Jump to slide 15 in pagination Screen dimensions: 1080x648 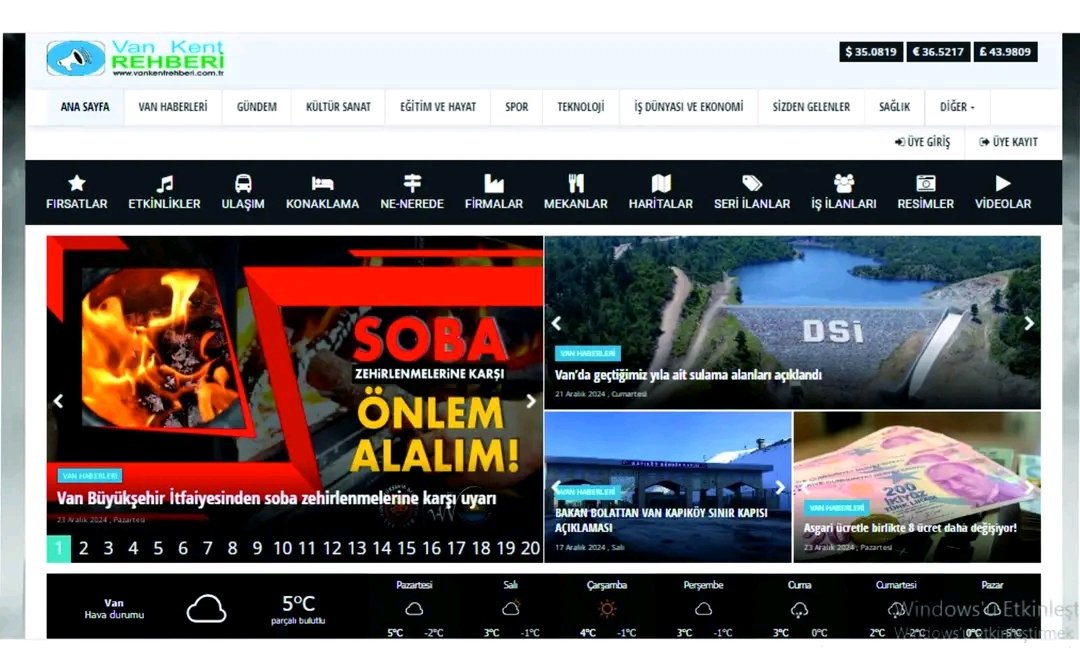406,548
